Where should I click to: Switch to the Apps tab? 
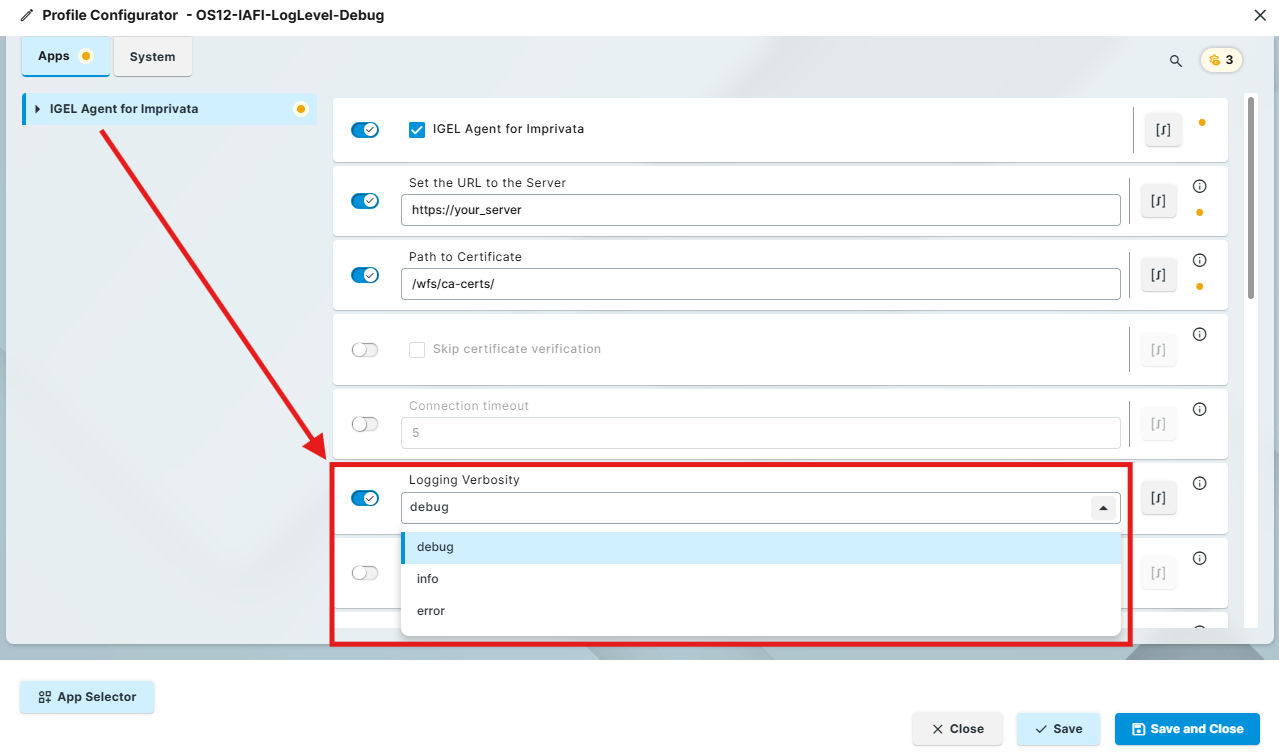click(55, 57)
